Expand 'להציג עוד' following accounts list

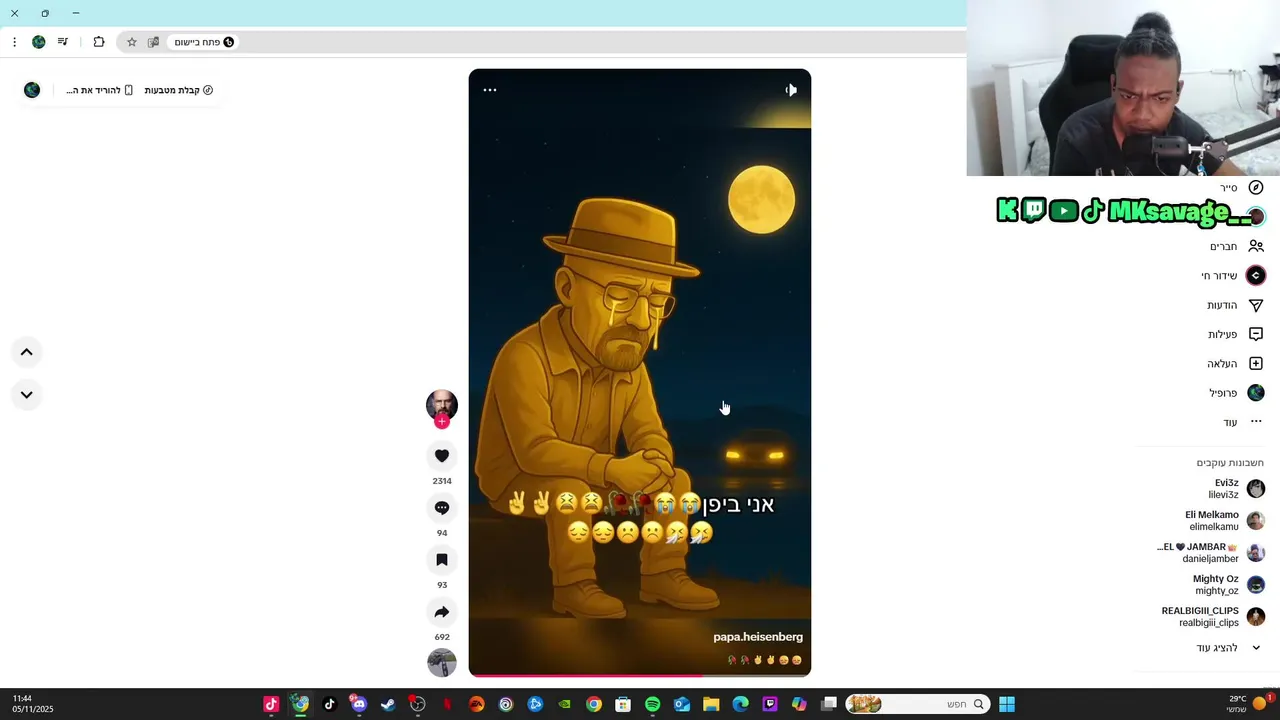click(x=1228, y=648)
